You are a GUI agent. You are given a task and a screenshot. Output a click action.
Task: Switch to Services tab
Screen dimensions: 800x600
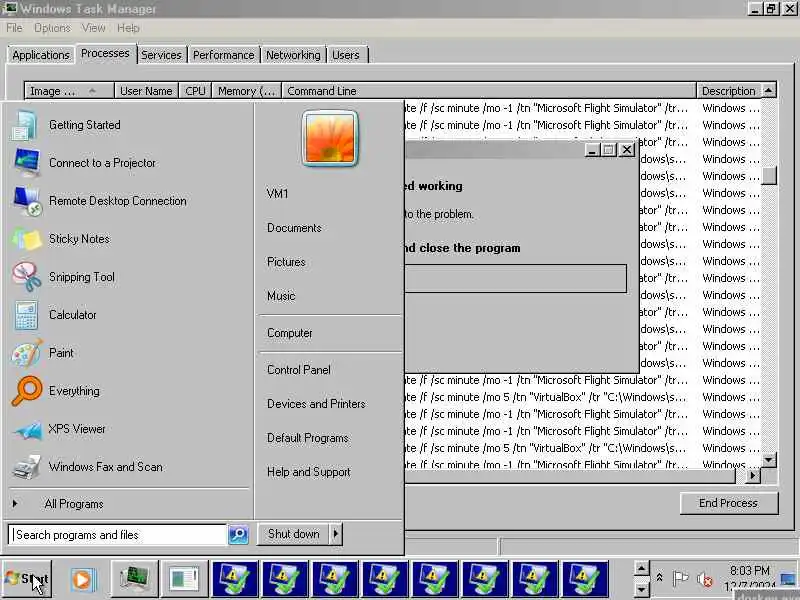[161, 55]
